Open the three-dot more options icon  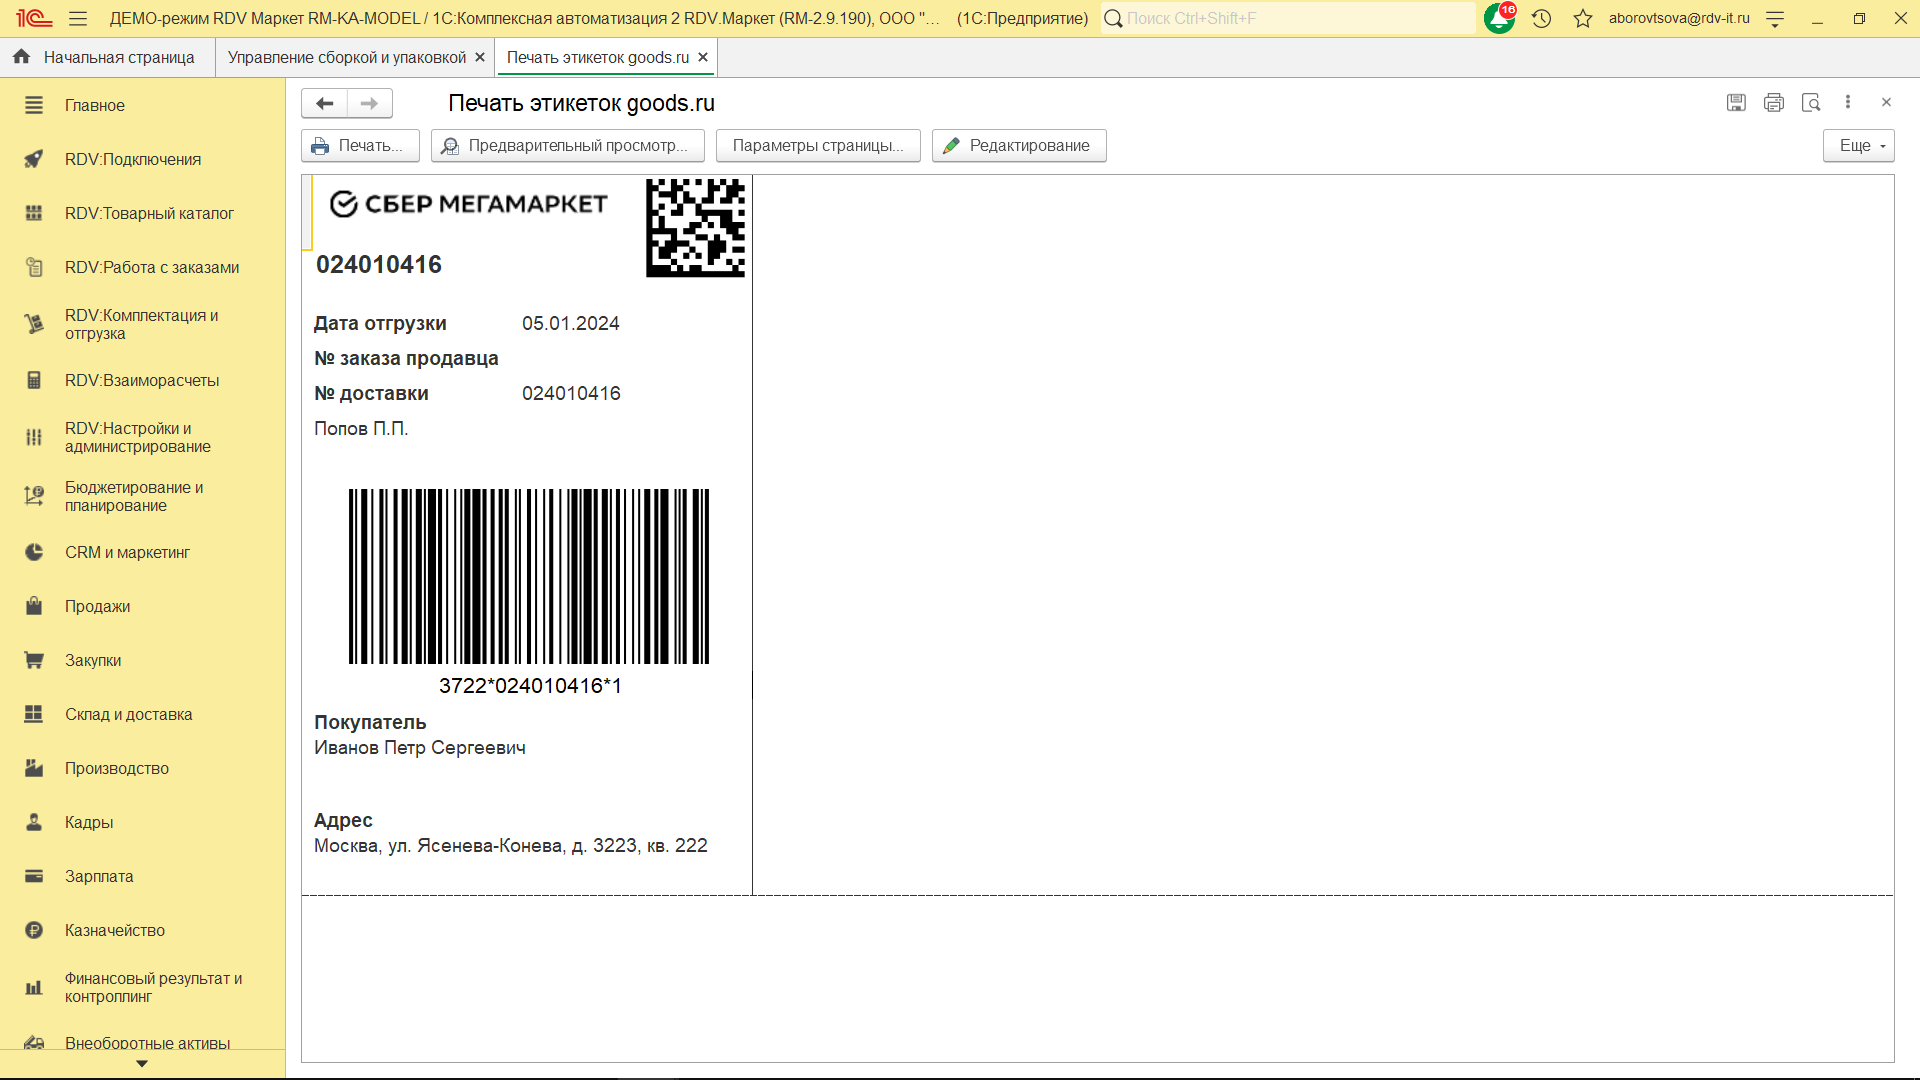[1847, 102]
